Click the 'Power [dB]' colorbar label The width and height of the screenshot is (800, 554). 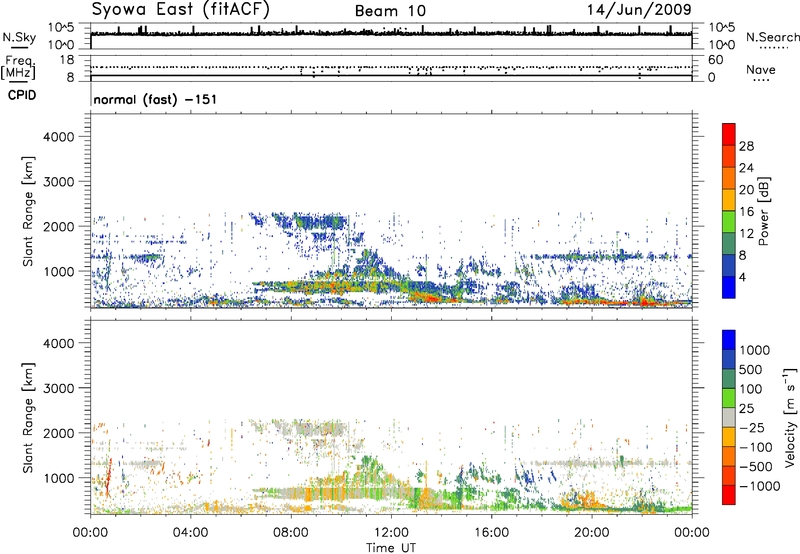pos(763,211)
